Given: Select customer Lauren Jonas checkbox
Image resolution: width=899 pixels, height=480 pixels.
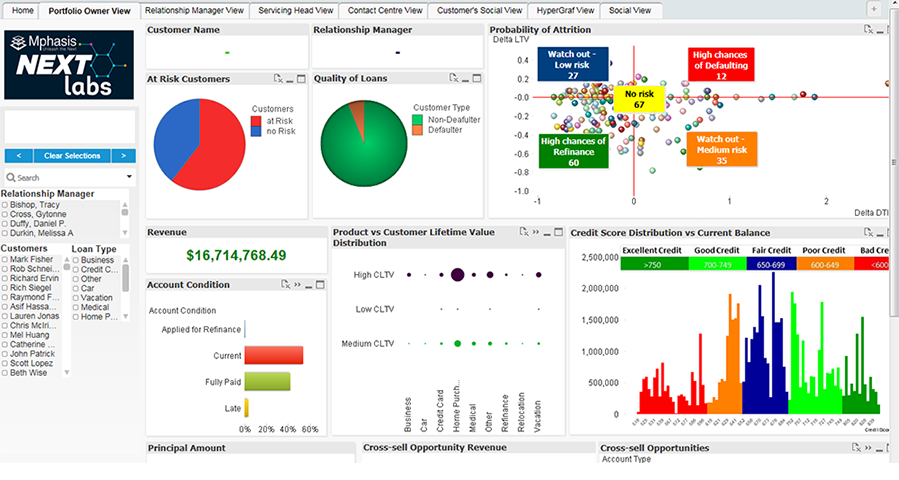Looking at the screenshot, I should (x=5, y=316).
